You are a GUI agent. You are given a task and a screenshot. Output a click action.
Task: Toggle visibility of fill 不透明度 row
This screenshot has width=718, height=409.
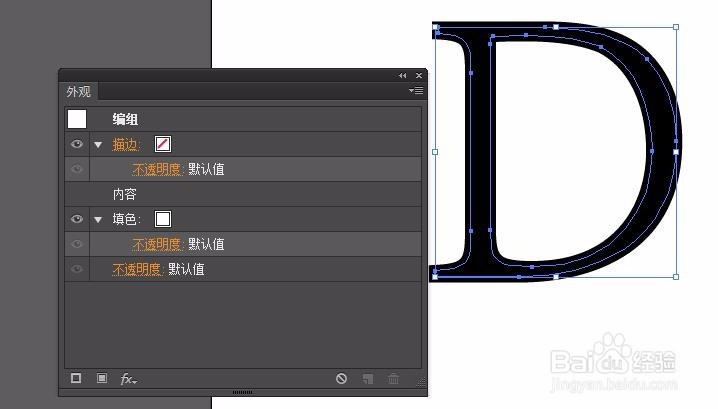click(x=77, y=244)
